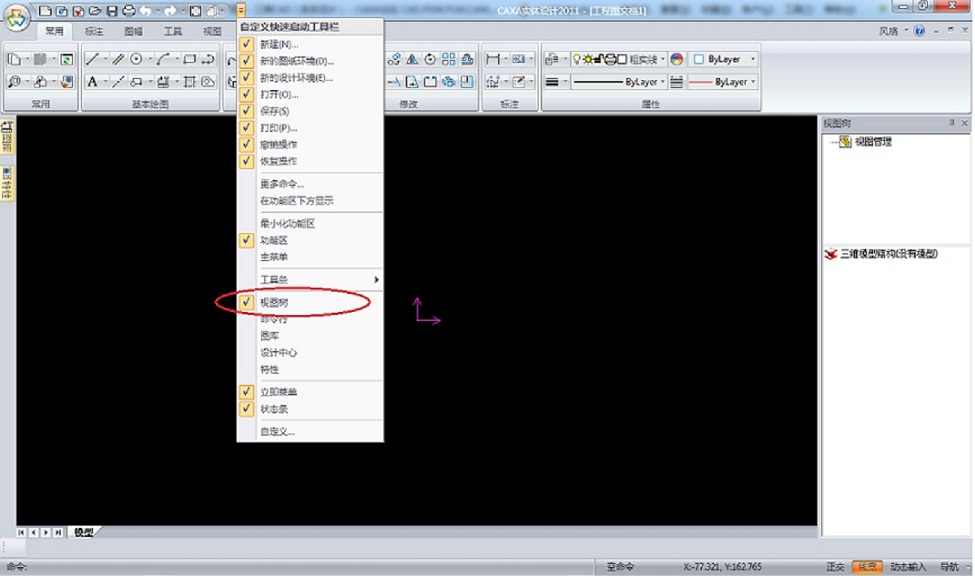975x576 pixels.
Task: Click 正交 ortho mode in status bar
Action: [x=835, y=567]
